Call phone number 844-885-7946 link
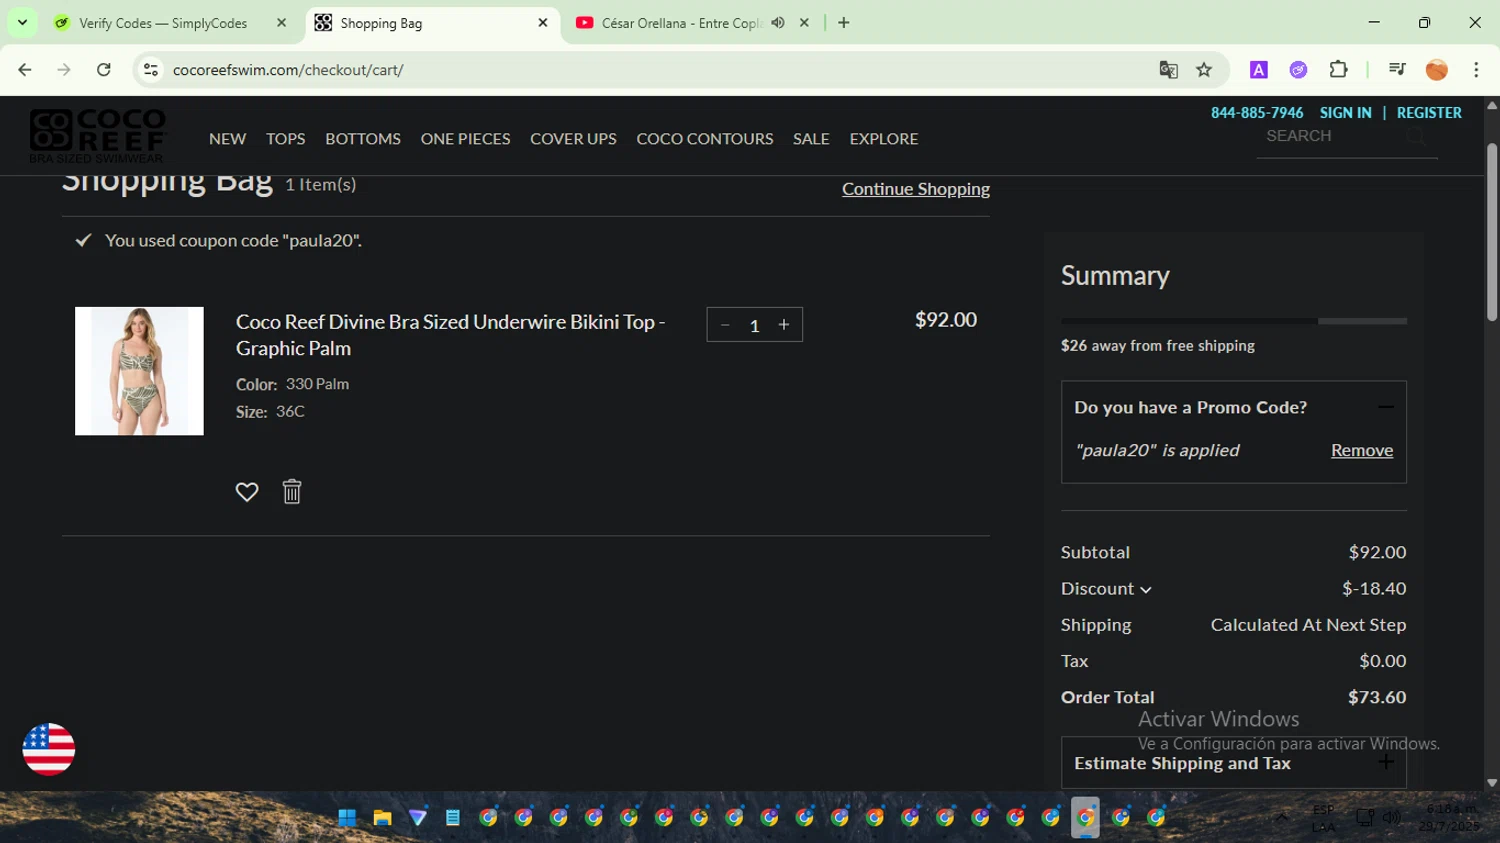Image resolution: width=1500 pixels, height=843 pixels. pyautogui.click(x=1257, y=113)
